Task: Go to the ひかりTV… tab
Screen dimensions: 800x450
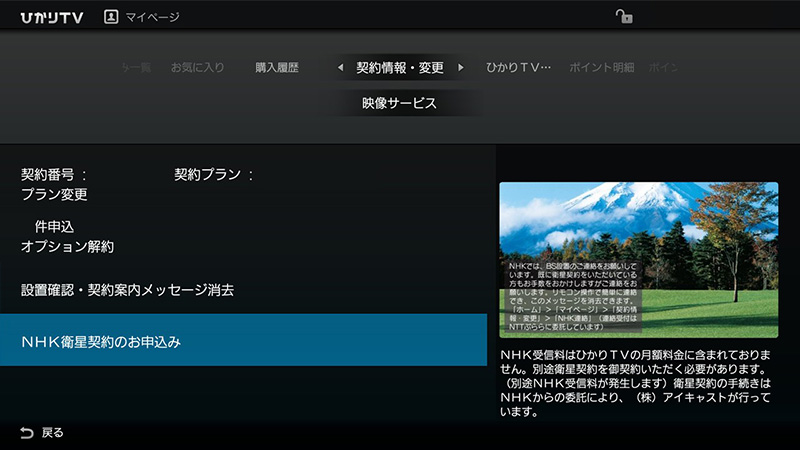Action: point(518,68)
